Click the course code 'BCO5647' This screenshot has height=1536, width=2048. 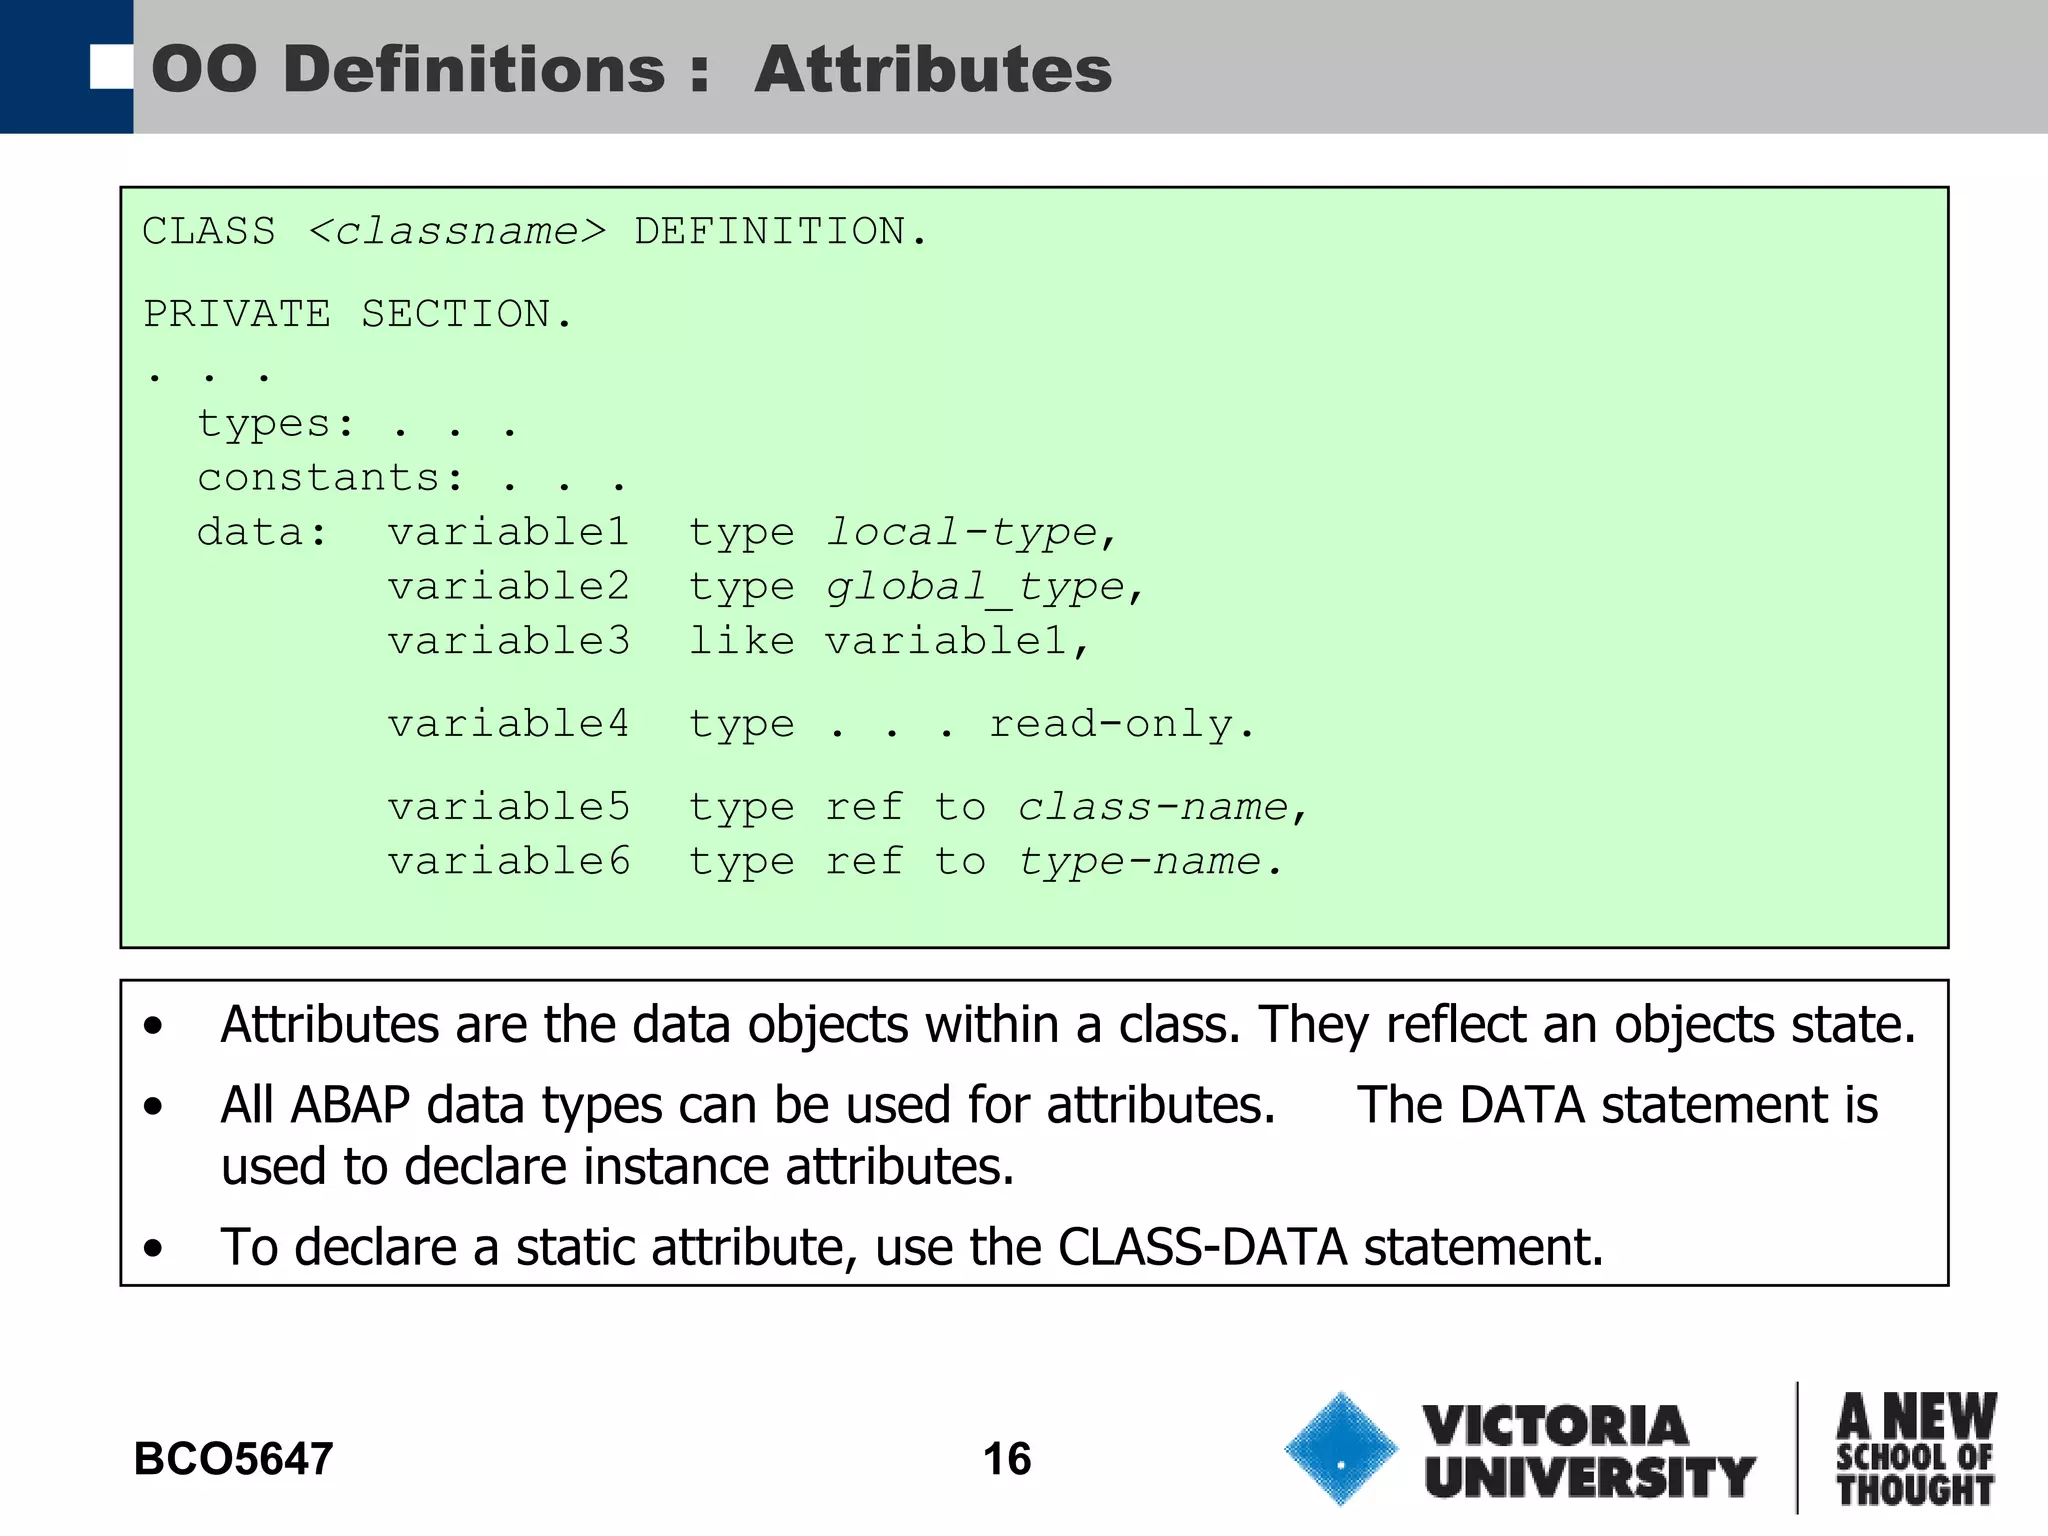(x=233, y=1459)
